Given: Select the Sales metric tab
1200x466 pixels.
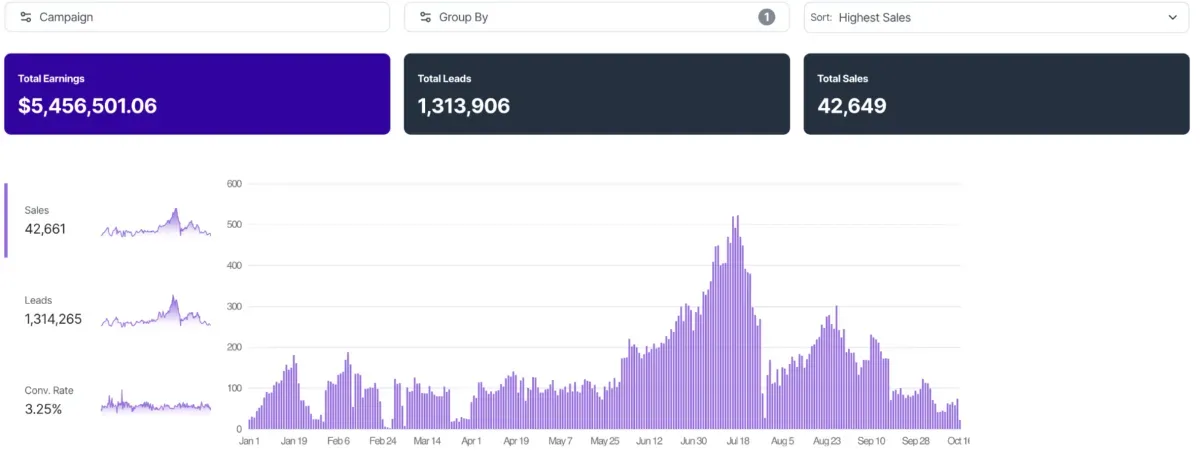Looking at the screenshot, I should tap(45, 220).
